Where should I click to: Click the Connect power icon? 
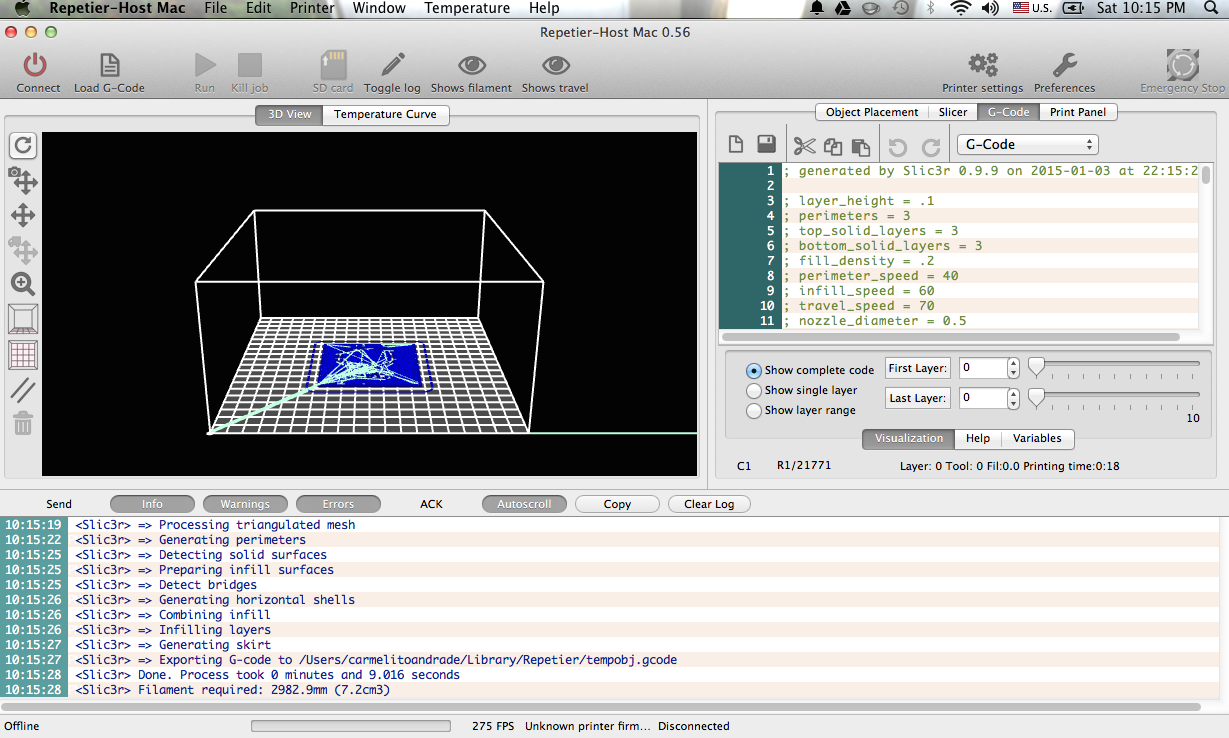tap(36, 66)
